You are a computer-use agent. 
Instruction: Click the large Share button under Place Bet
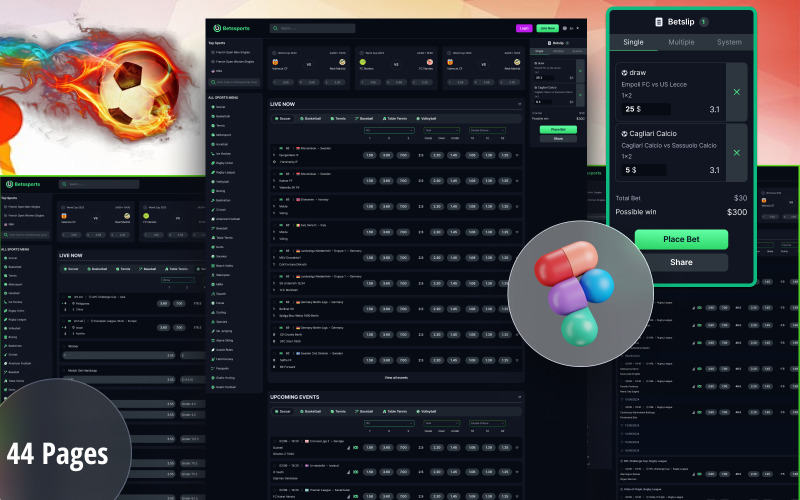pos(681,262)
